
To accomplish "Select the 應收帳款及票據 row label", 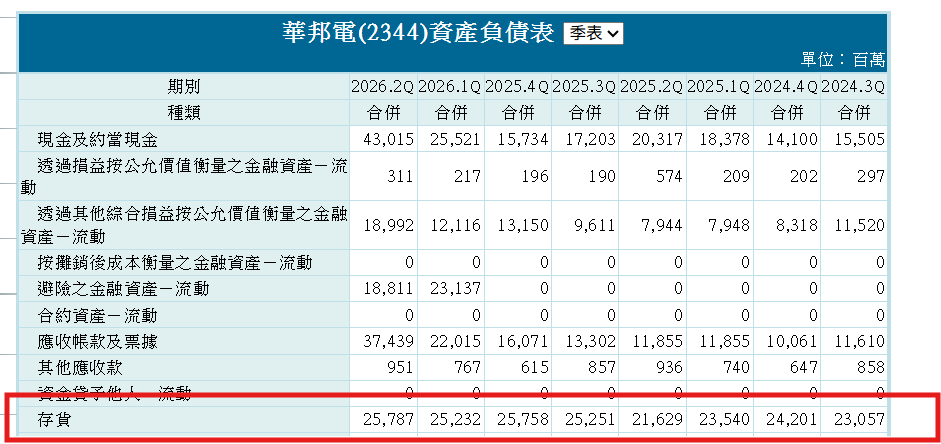I will [x=97, y=341].
